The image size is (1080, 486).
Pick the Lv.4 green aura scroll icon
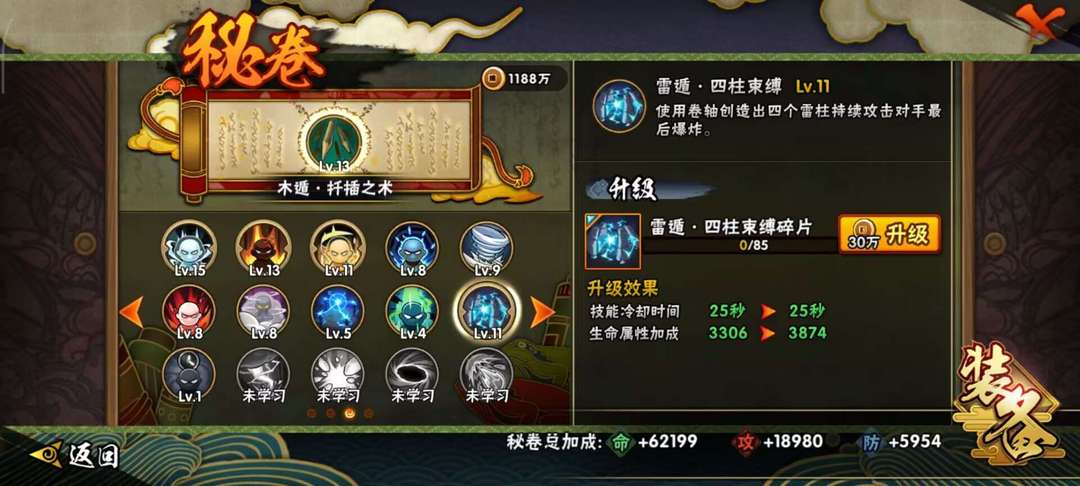click(x=412, y=312)
